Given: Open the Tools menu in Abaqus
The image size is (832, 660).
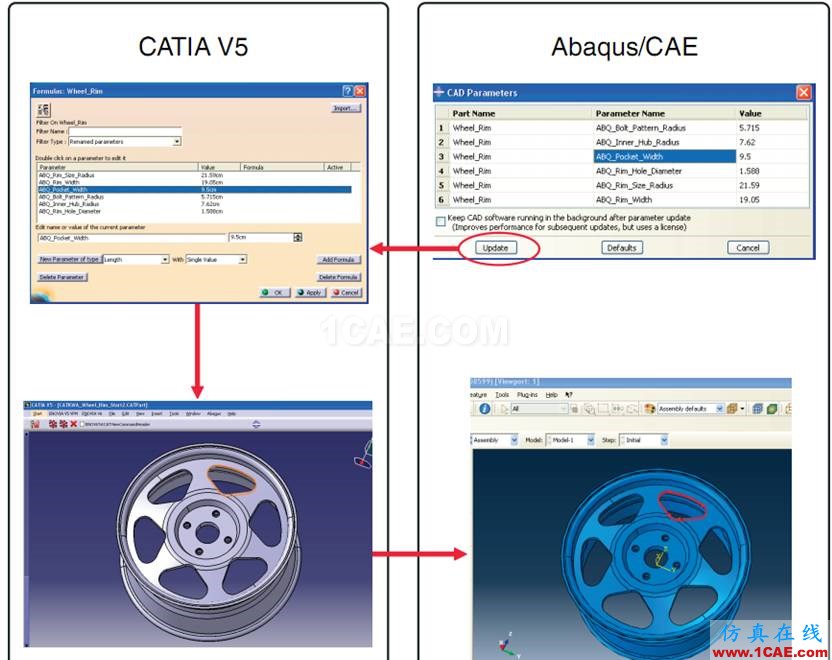Looking at the screenshot, I should (x=502, y=395).
